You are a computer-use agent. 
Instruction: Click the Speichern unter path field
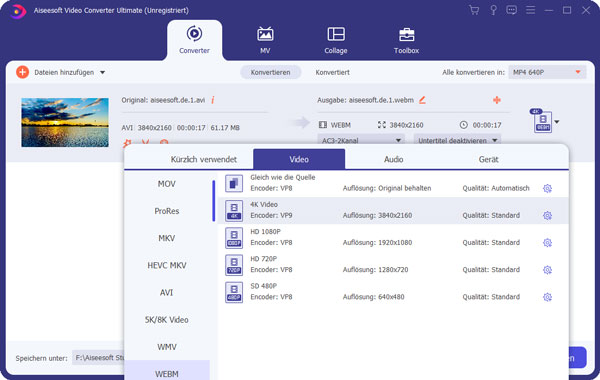pos(99,358)
